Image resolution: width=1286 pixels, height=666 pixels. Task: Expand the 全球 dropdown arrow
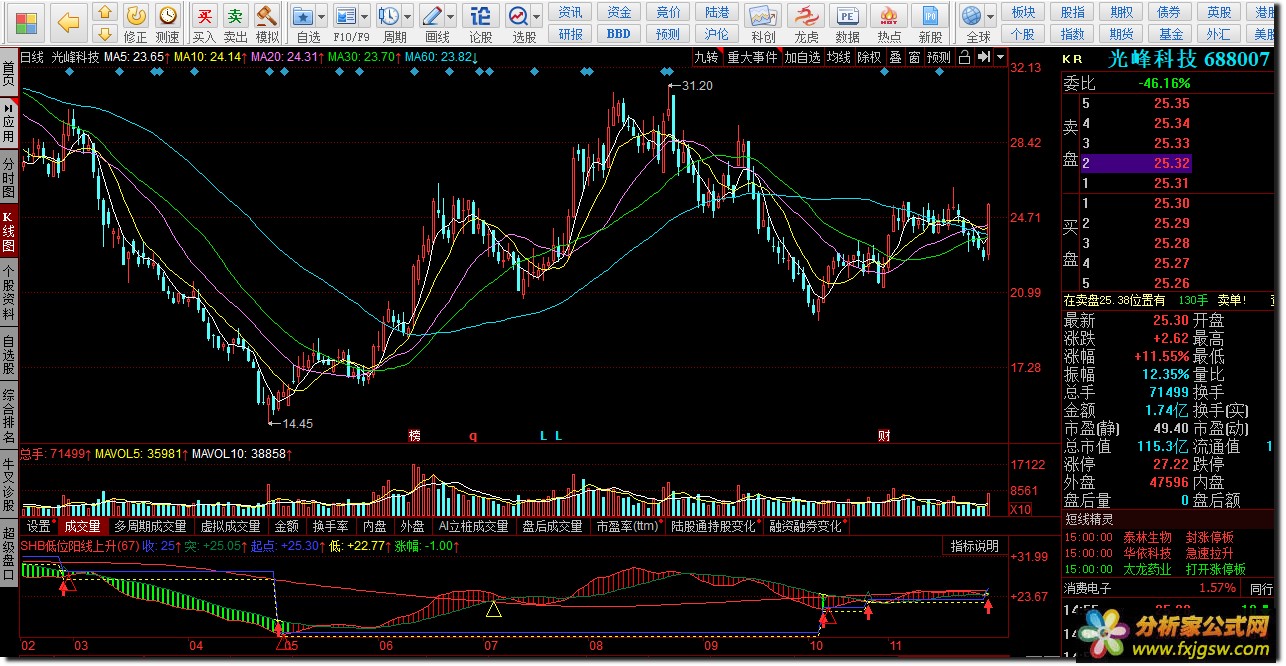990,17
